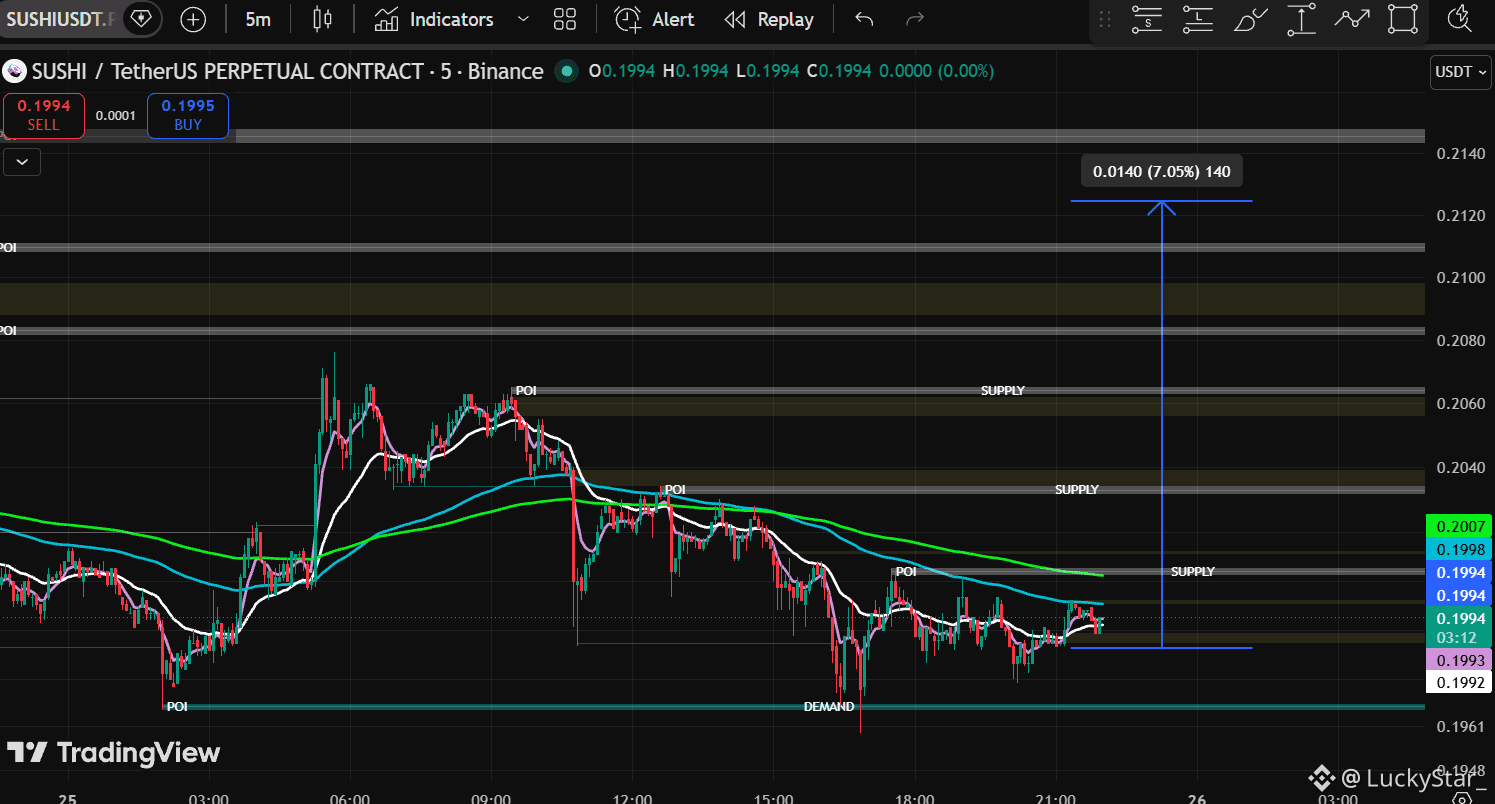Open the Indicators menu

[x=434, y=19]
